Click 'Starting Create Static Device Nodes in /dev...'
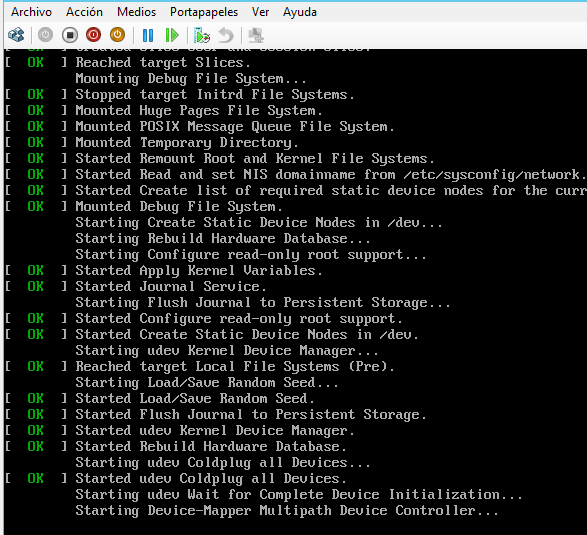Viewport: 587px width, 535px height. (259, 223)
